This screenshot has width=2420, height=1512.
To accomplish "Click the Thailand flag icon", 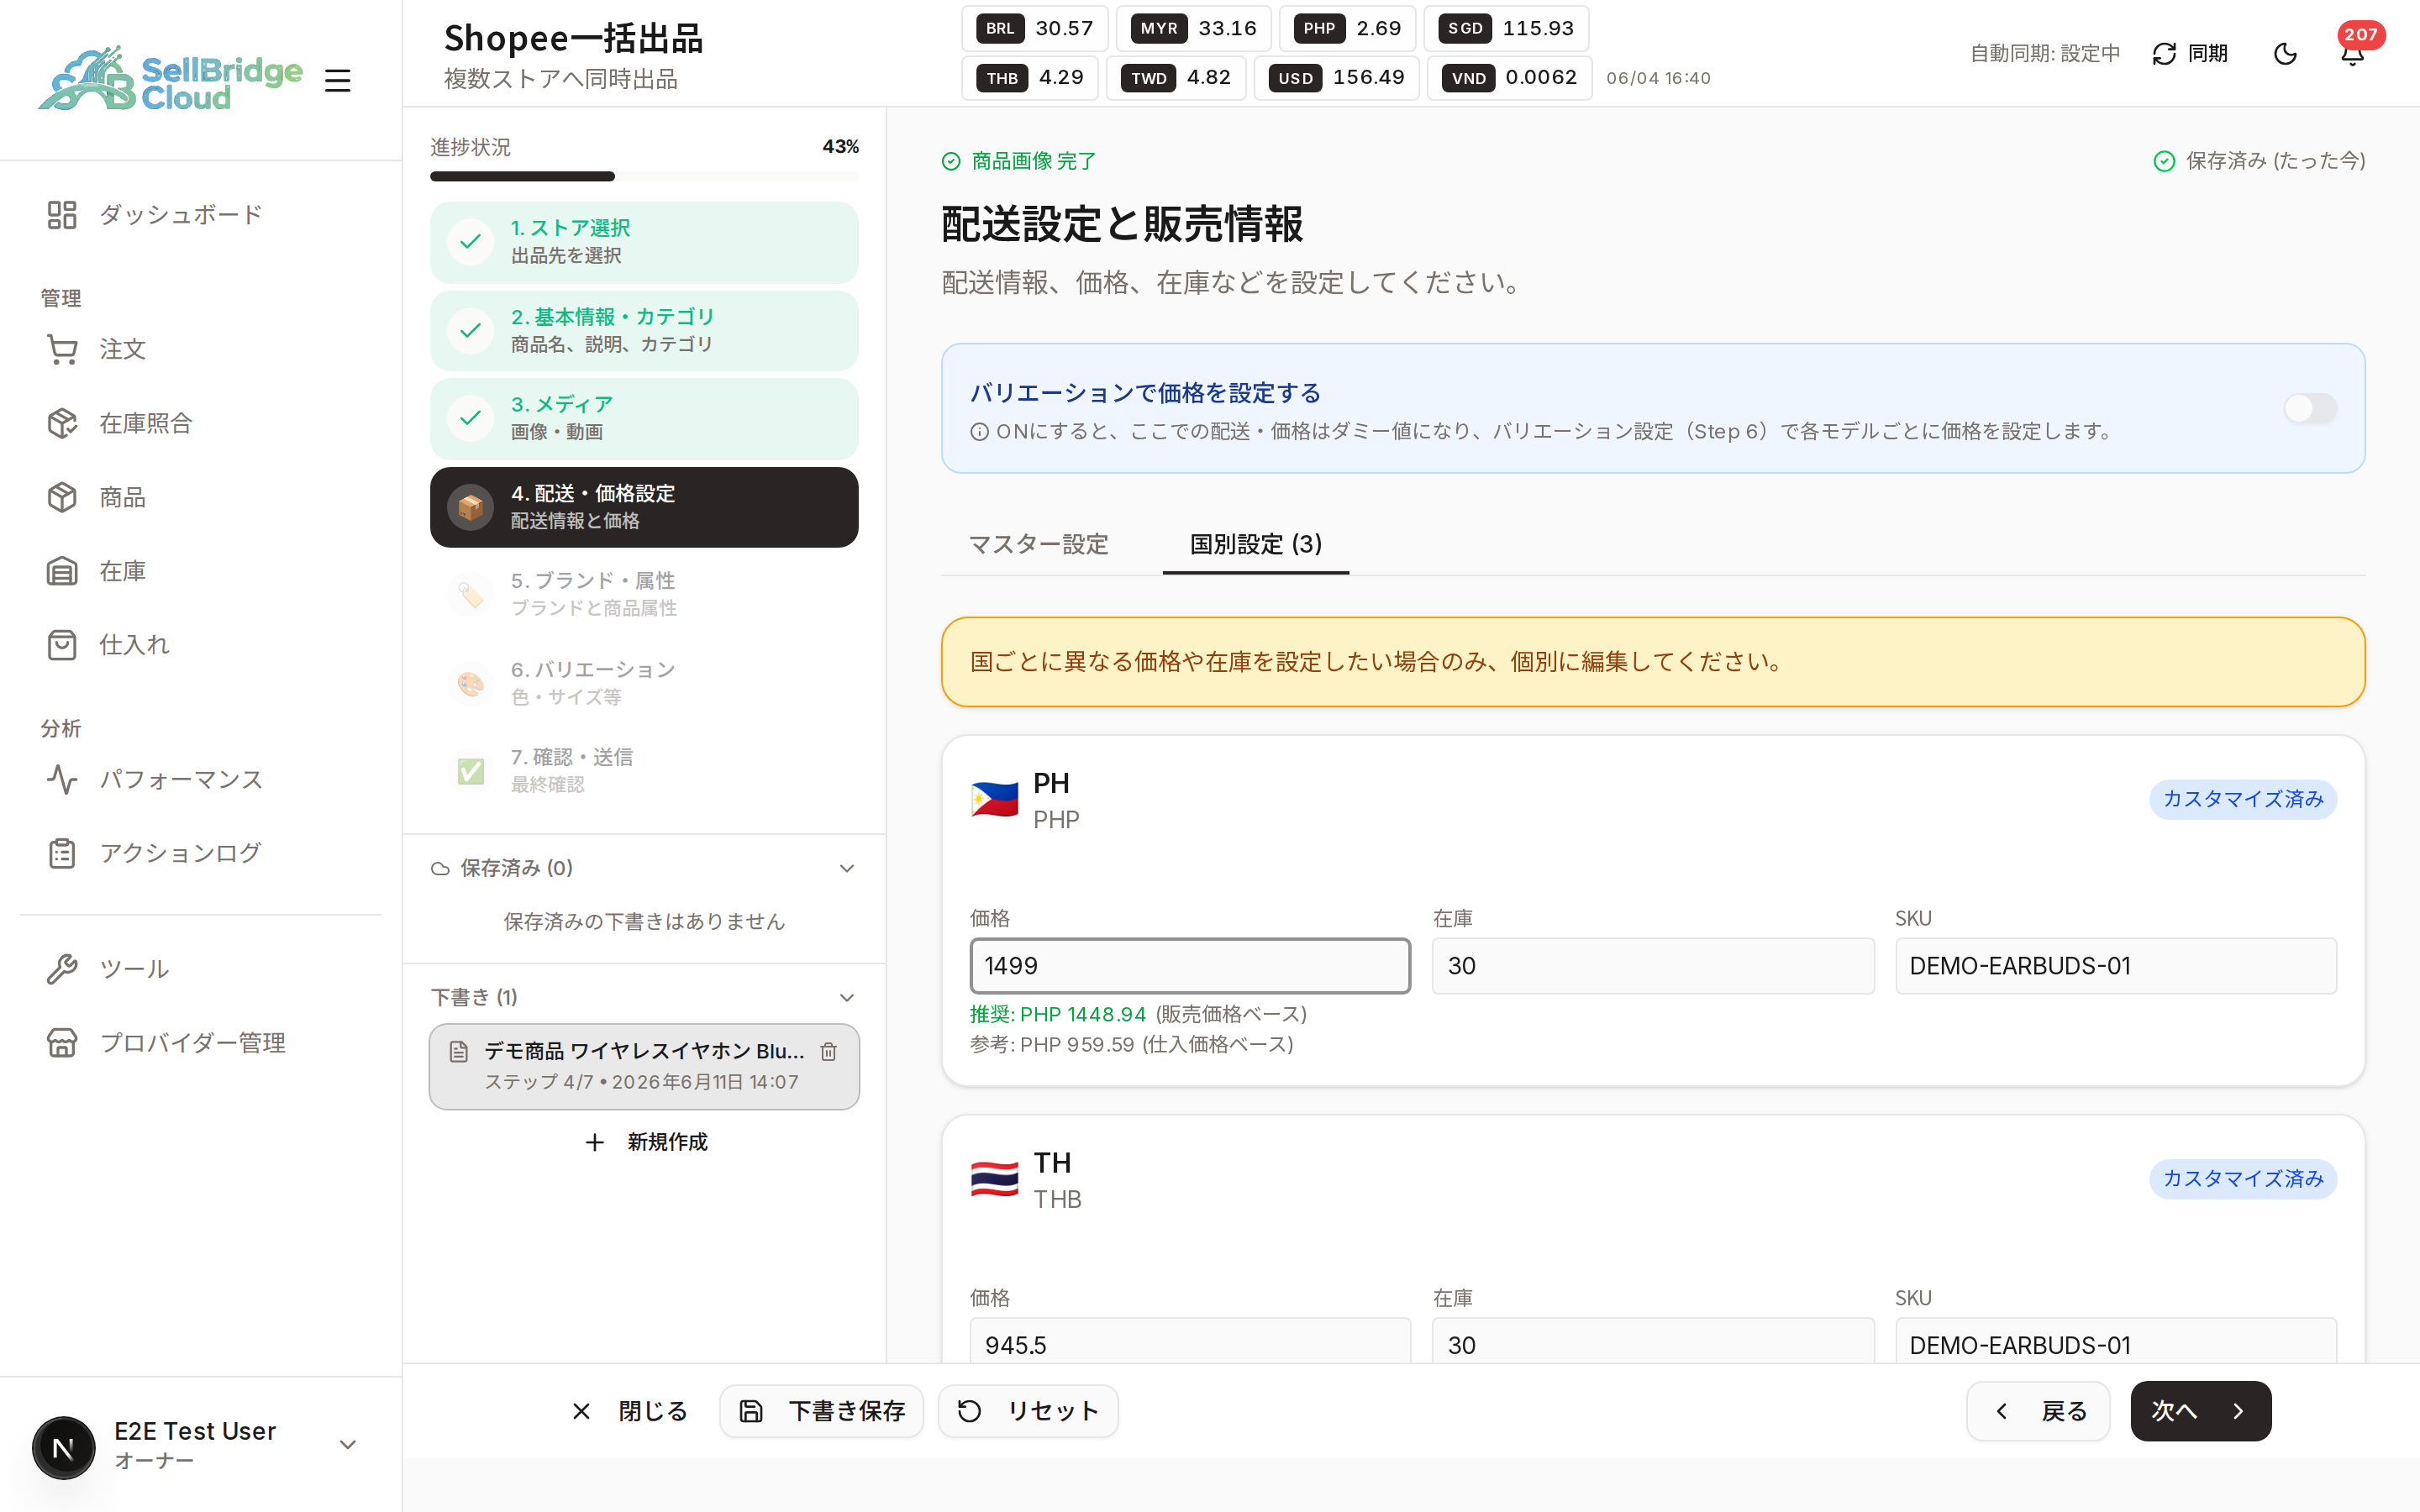I will tap(995, 1180).
